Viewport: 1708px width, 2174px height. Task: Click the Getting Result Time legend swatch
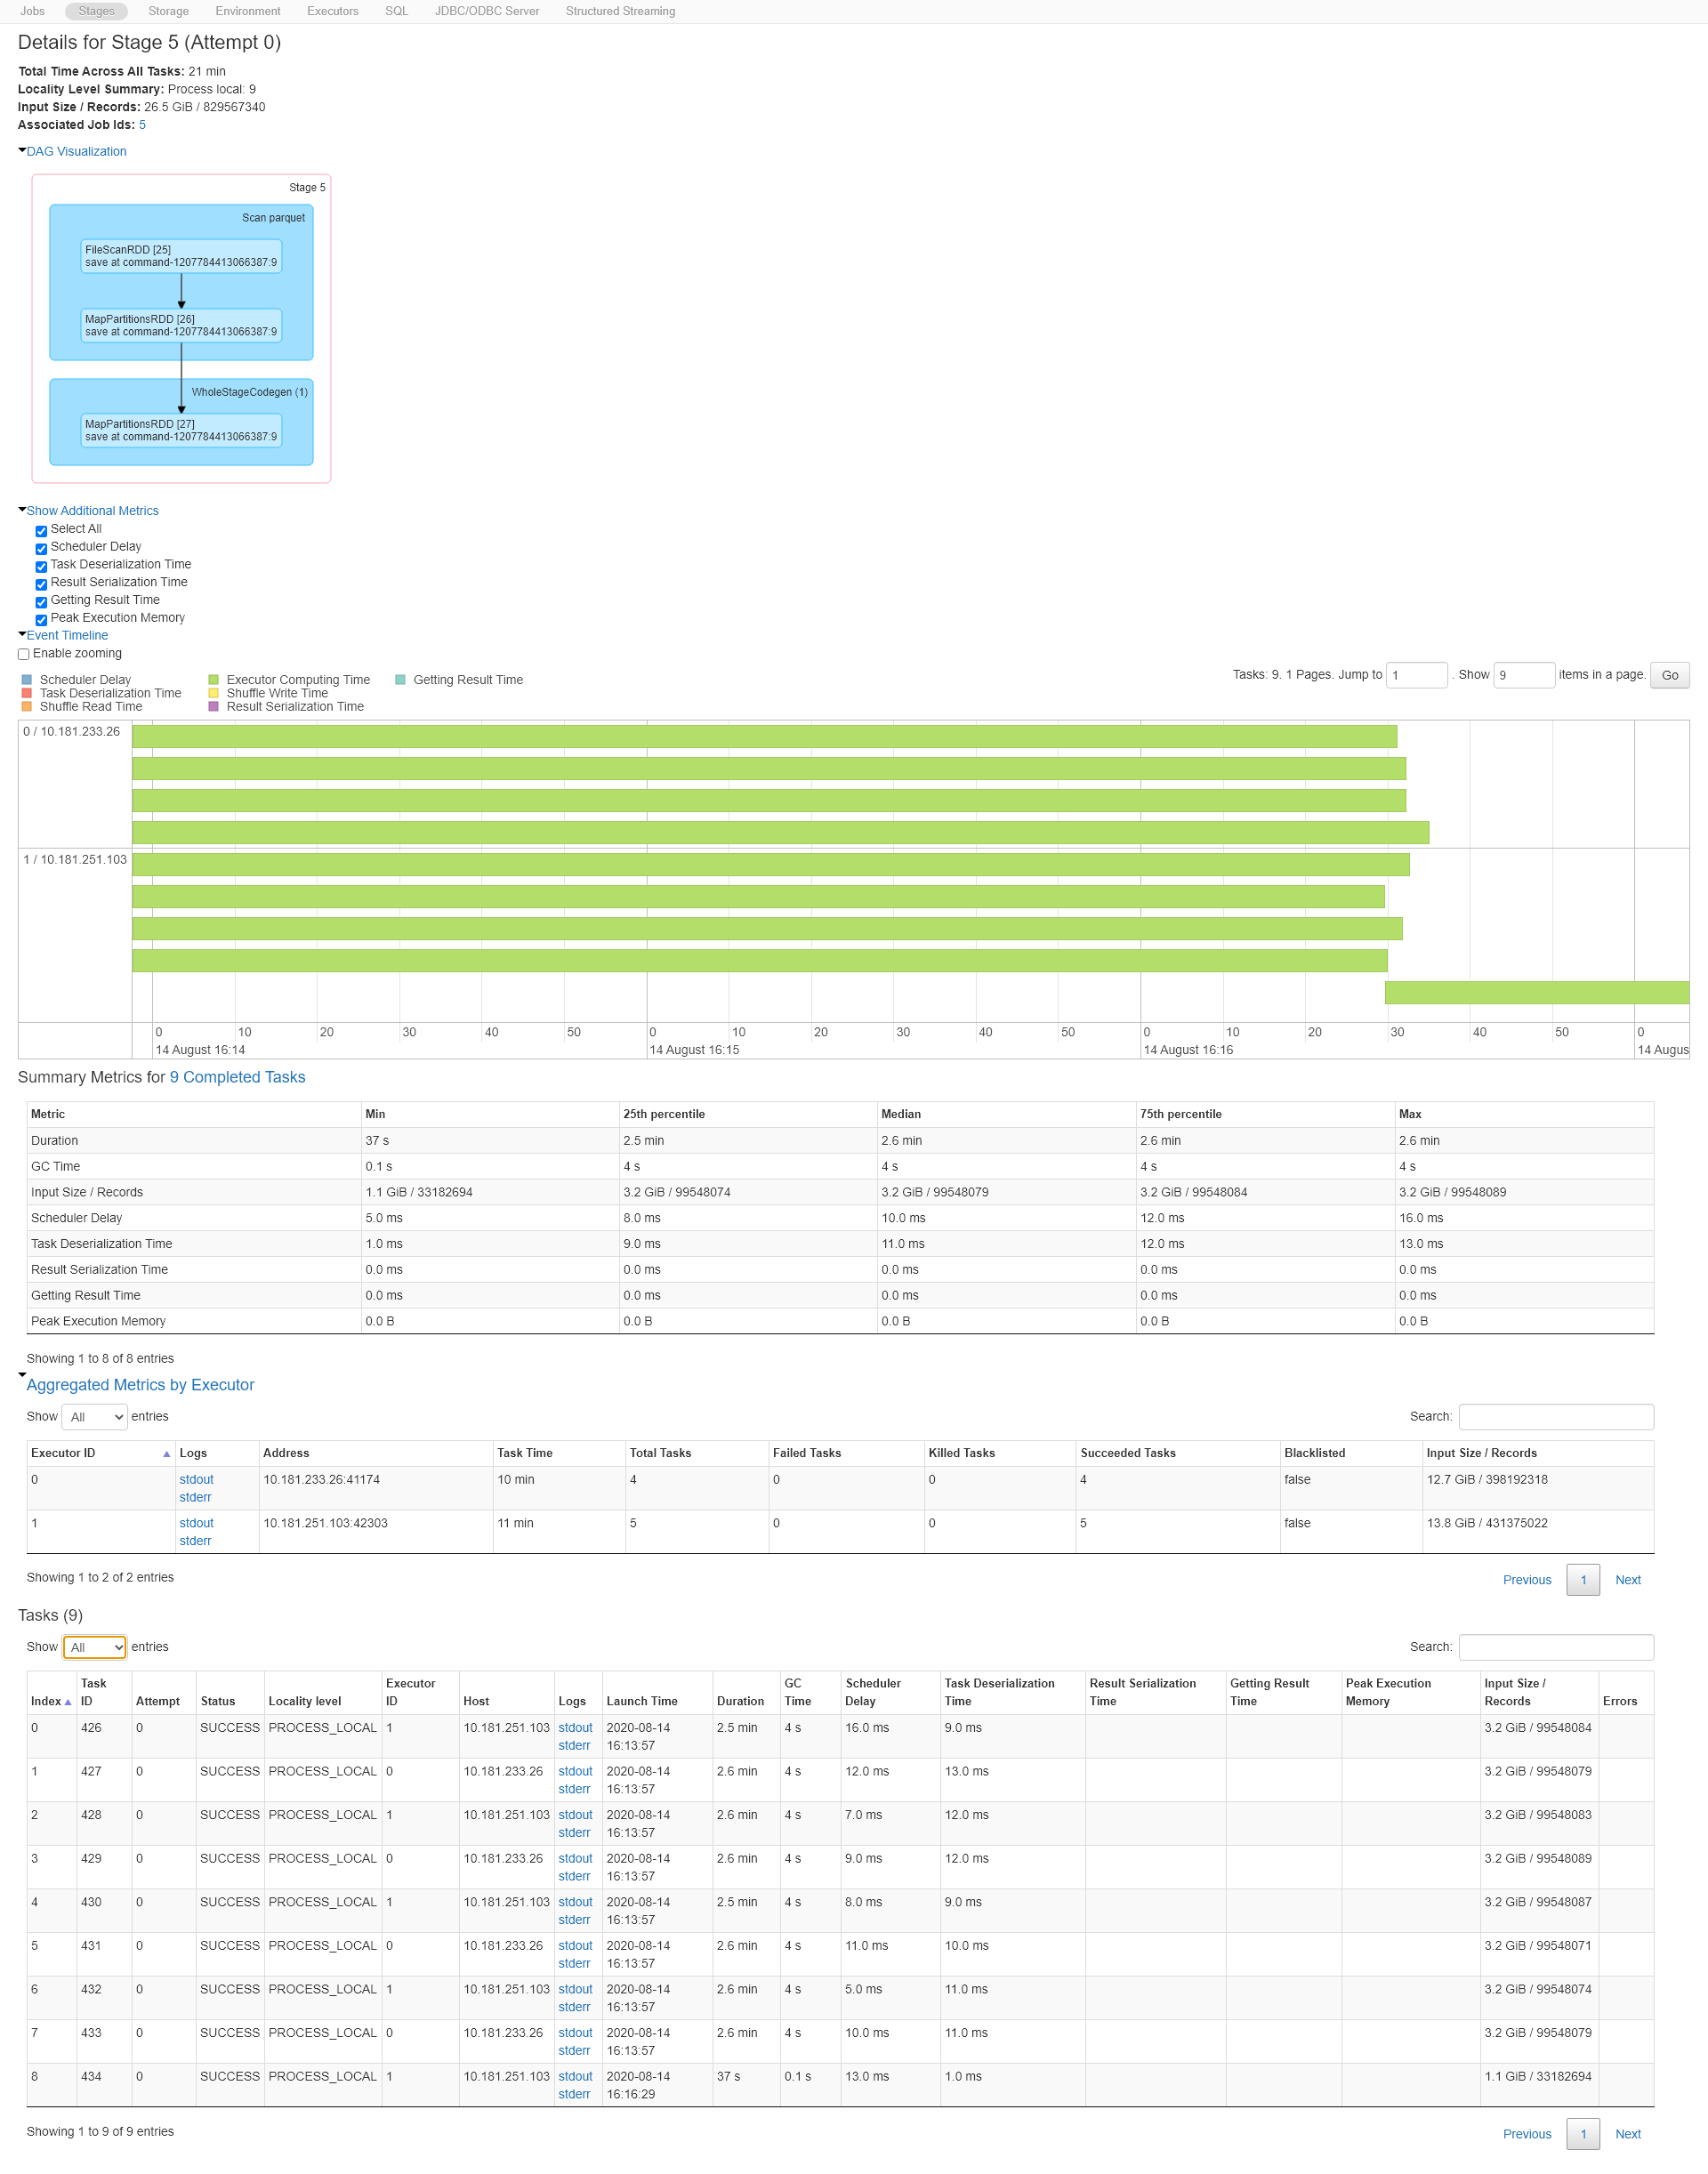coord(400,680)
